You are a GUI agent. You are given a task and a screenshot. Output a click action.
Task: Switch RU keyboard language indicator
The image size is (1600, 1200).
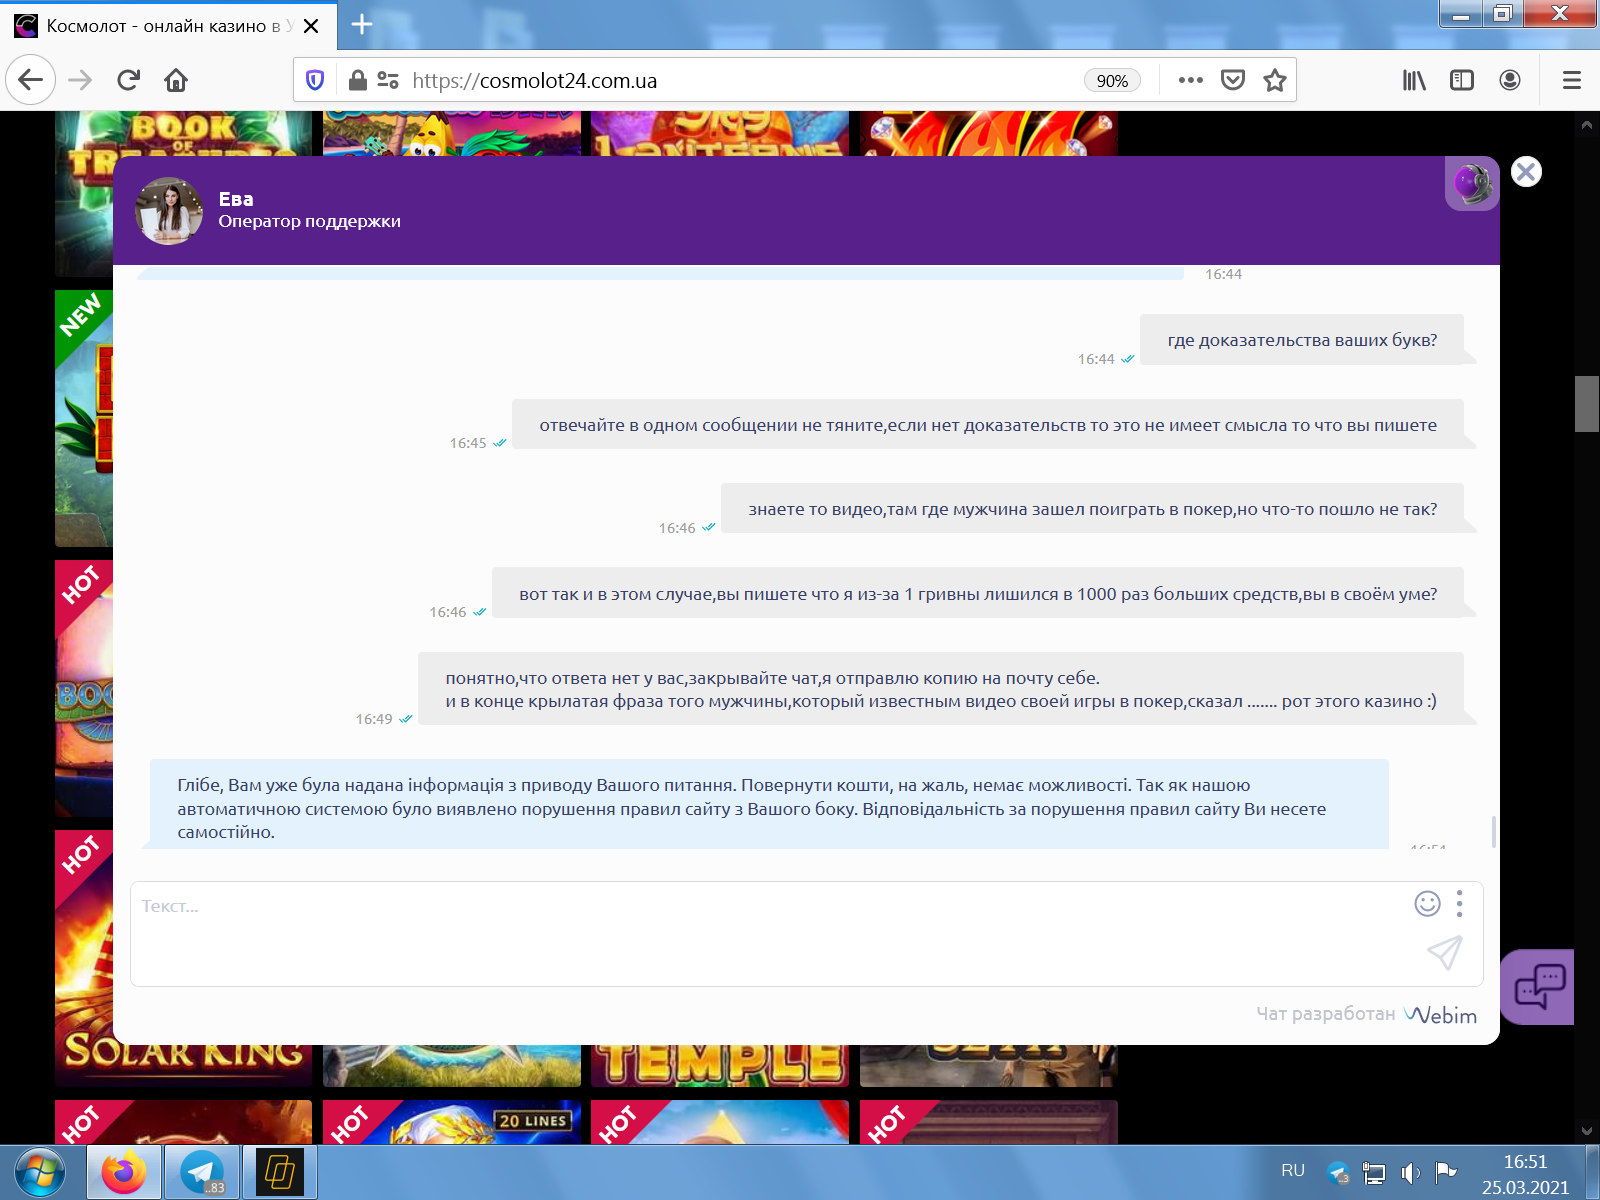click(1293, 1170)
